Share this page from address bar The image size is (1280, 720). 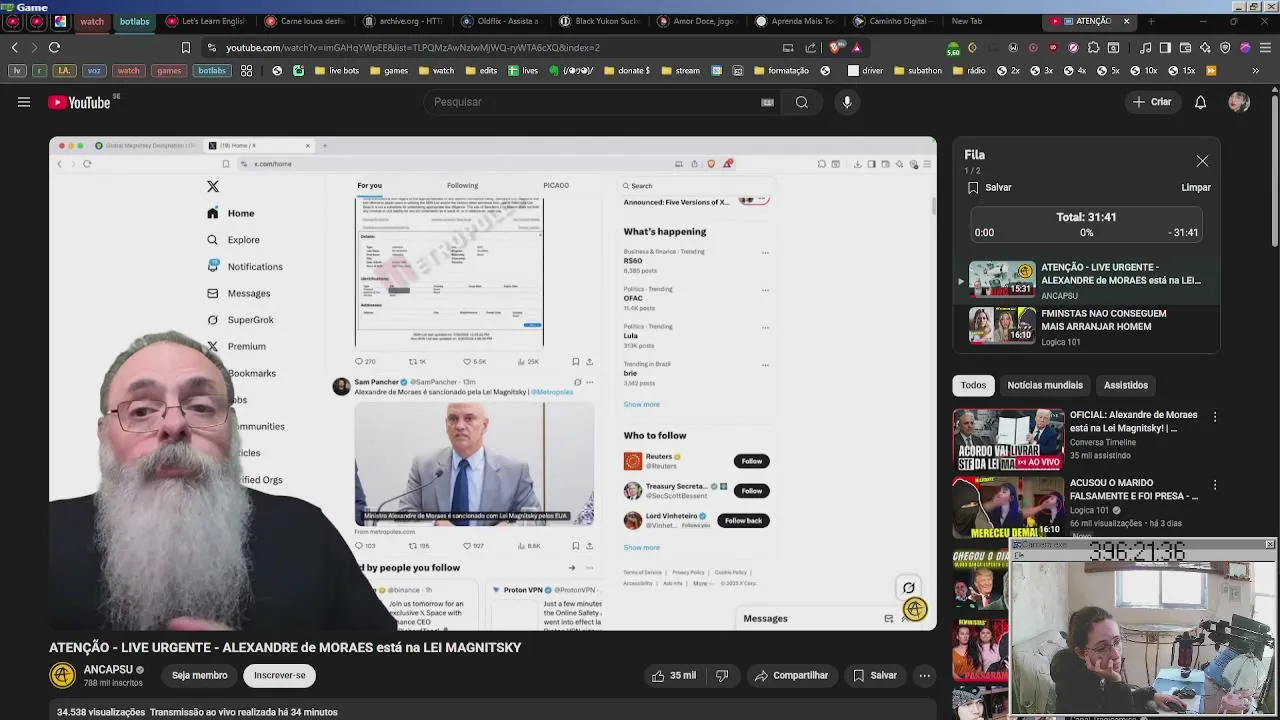tap(810, 47)
